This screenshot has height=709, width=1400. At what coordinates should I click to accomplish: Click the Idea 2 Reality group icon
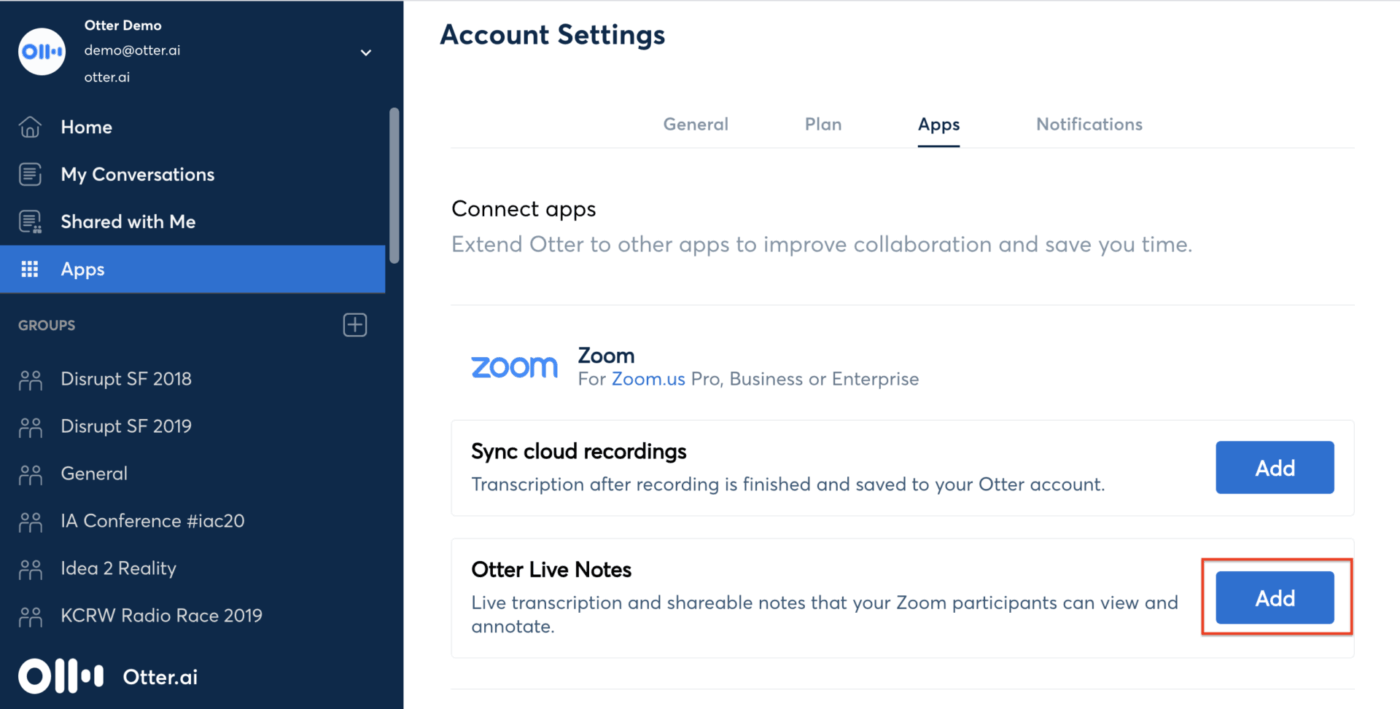pos(29,568)
